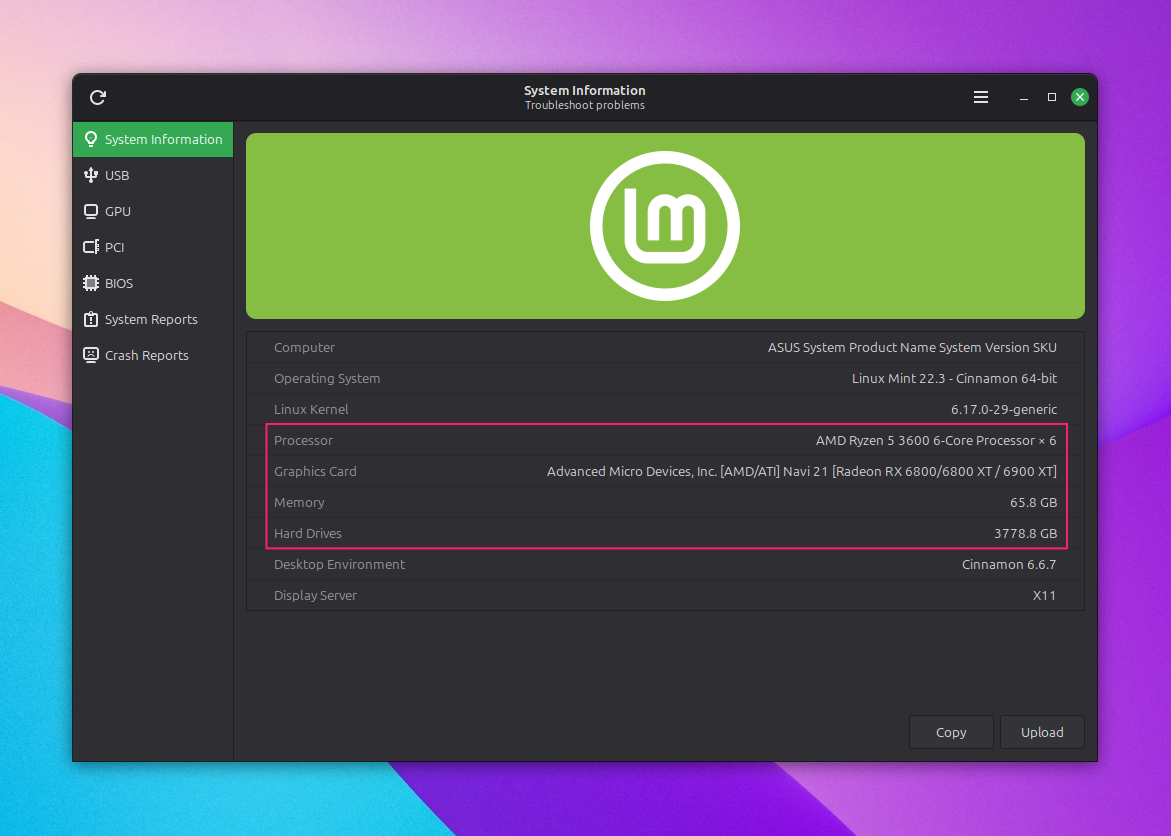Click the Operating System label
The height and width of the screenshot is (836, 1171).
pos(327,379)
